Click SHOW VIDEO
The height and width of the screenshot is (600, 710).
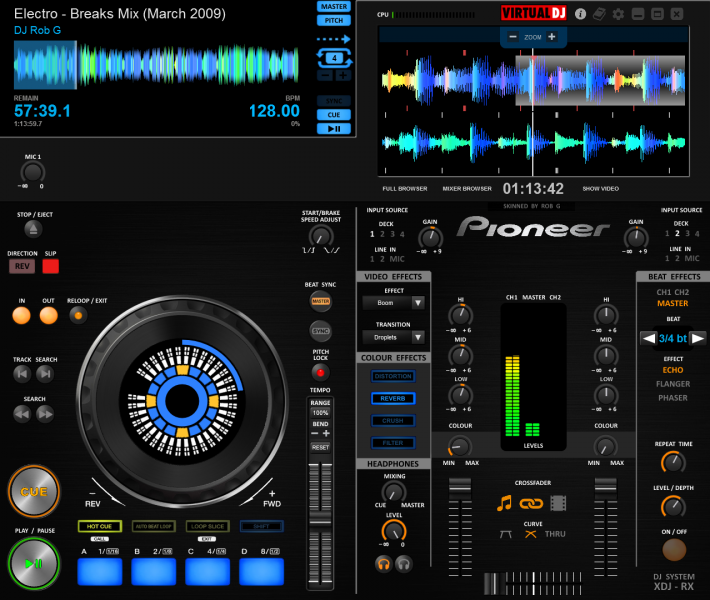pos(600,189)
